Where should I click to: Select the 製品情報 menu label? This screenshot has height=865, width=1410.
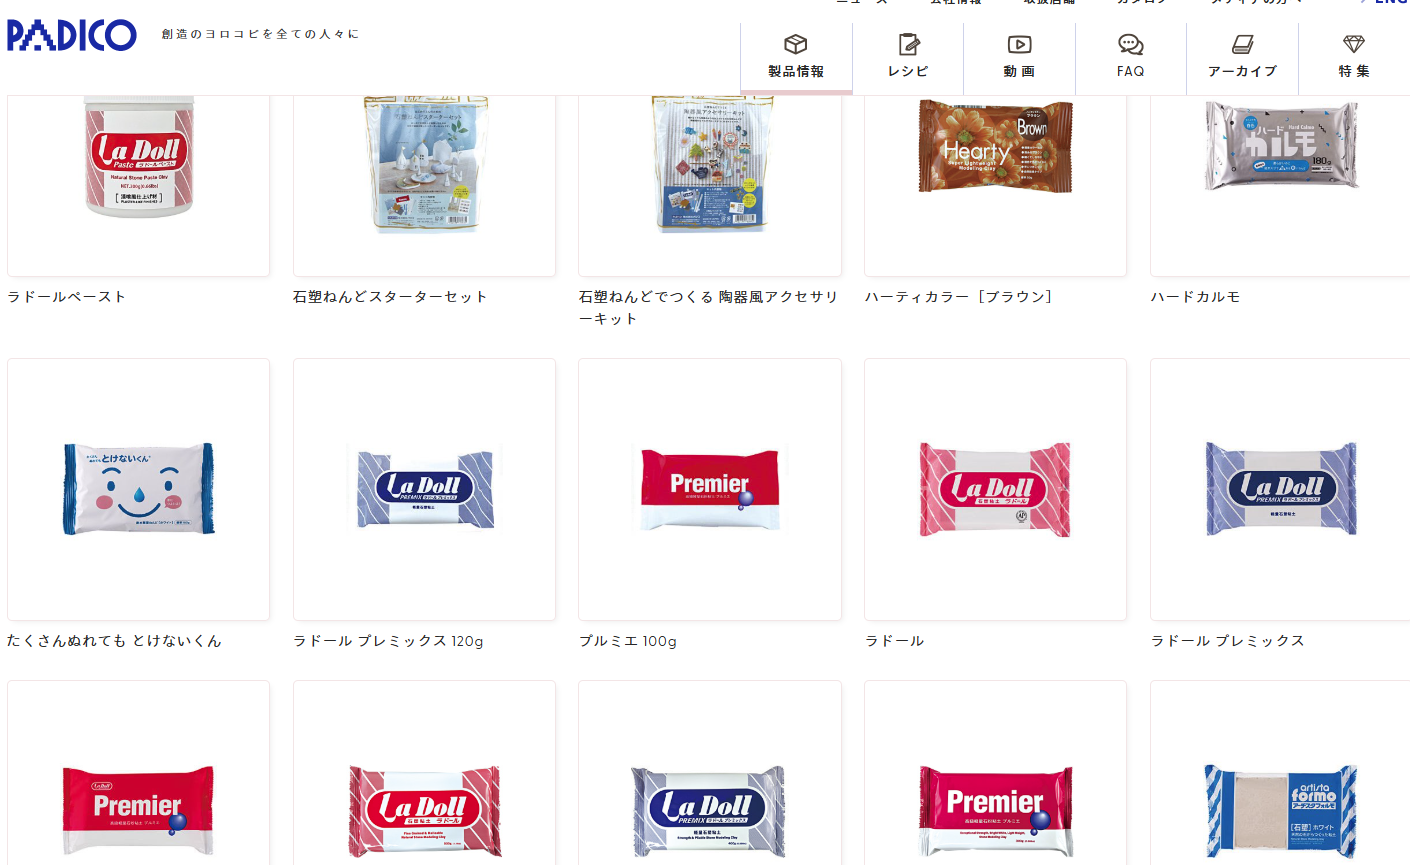point(796,72)
